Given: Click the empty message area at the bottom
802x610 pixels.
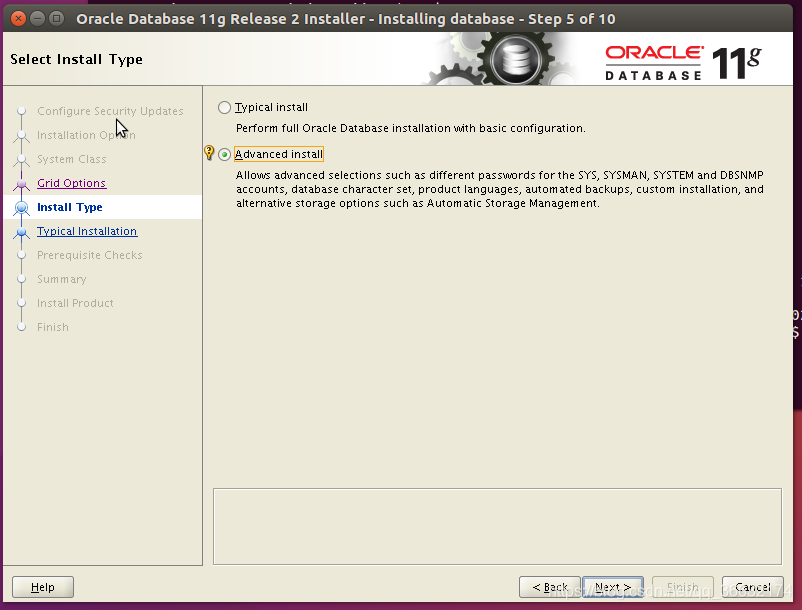Looking at the screenshot, I should click(497, 527).
